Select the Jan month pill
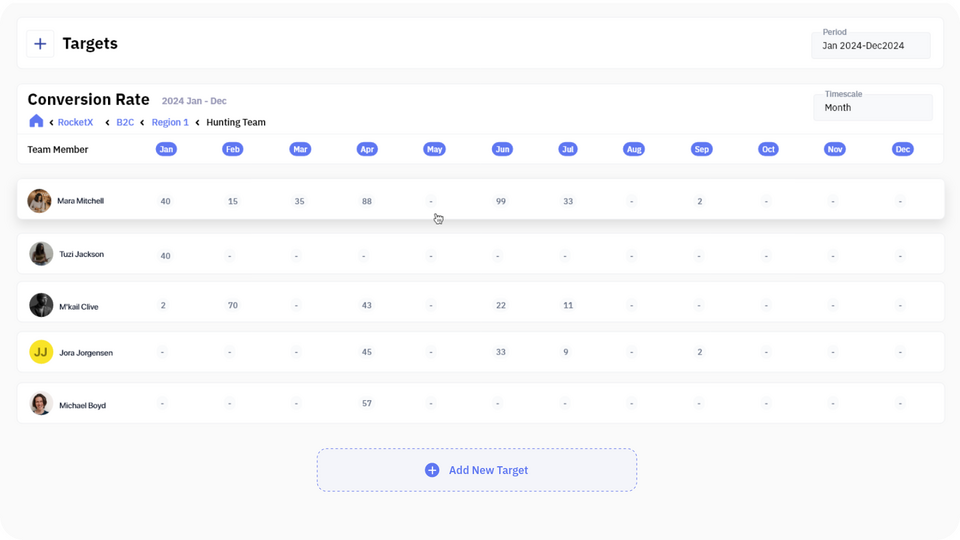This screenshot has width=960, height=540. click(166, 149)
